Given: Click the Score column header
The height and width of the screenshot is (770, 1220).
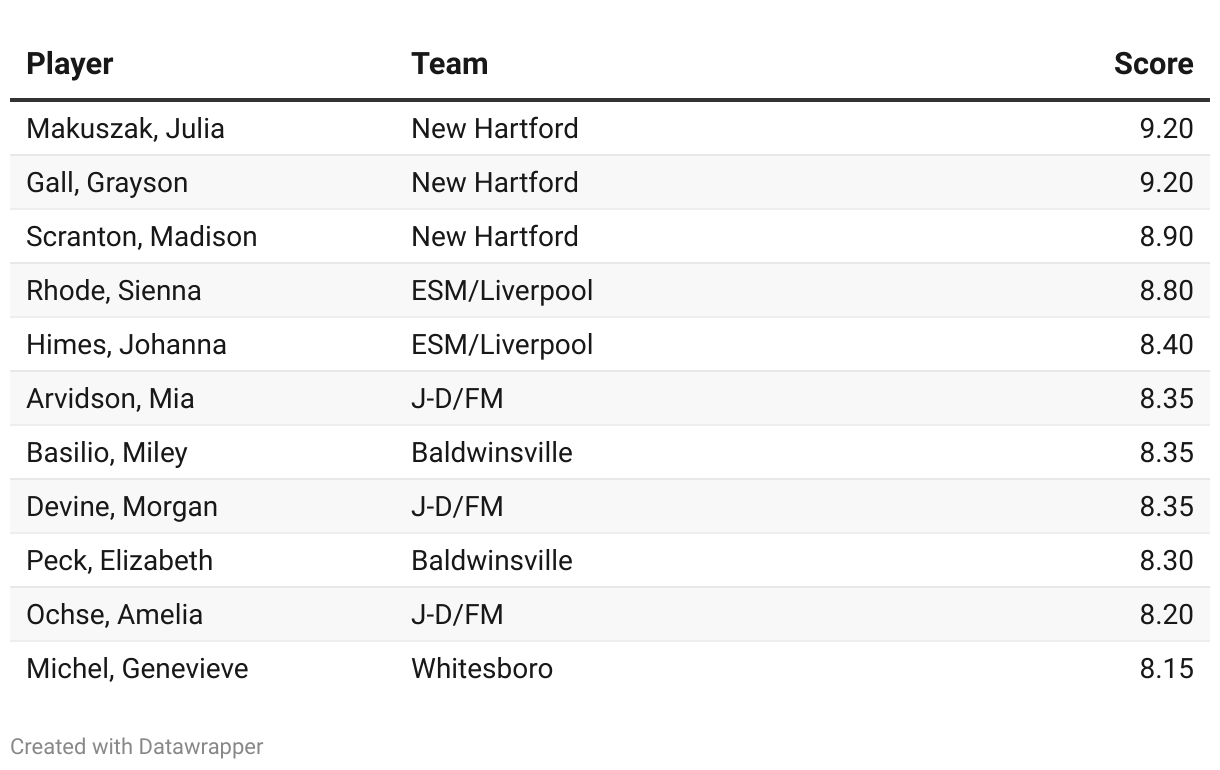Looking at the screenshot, I should pos(1153,64).
